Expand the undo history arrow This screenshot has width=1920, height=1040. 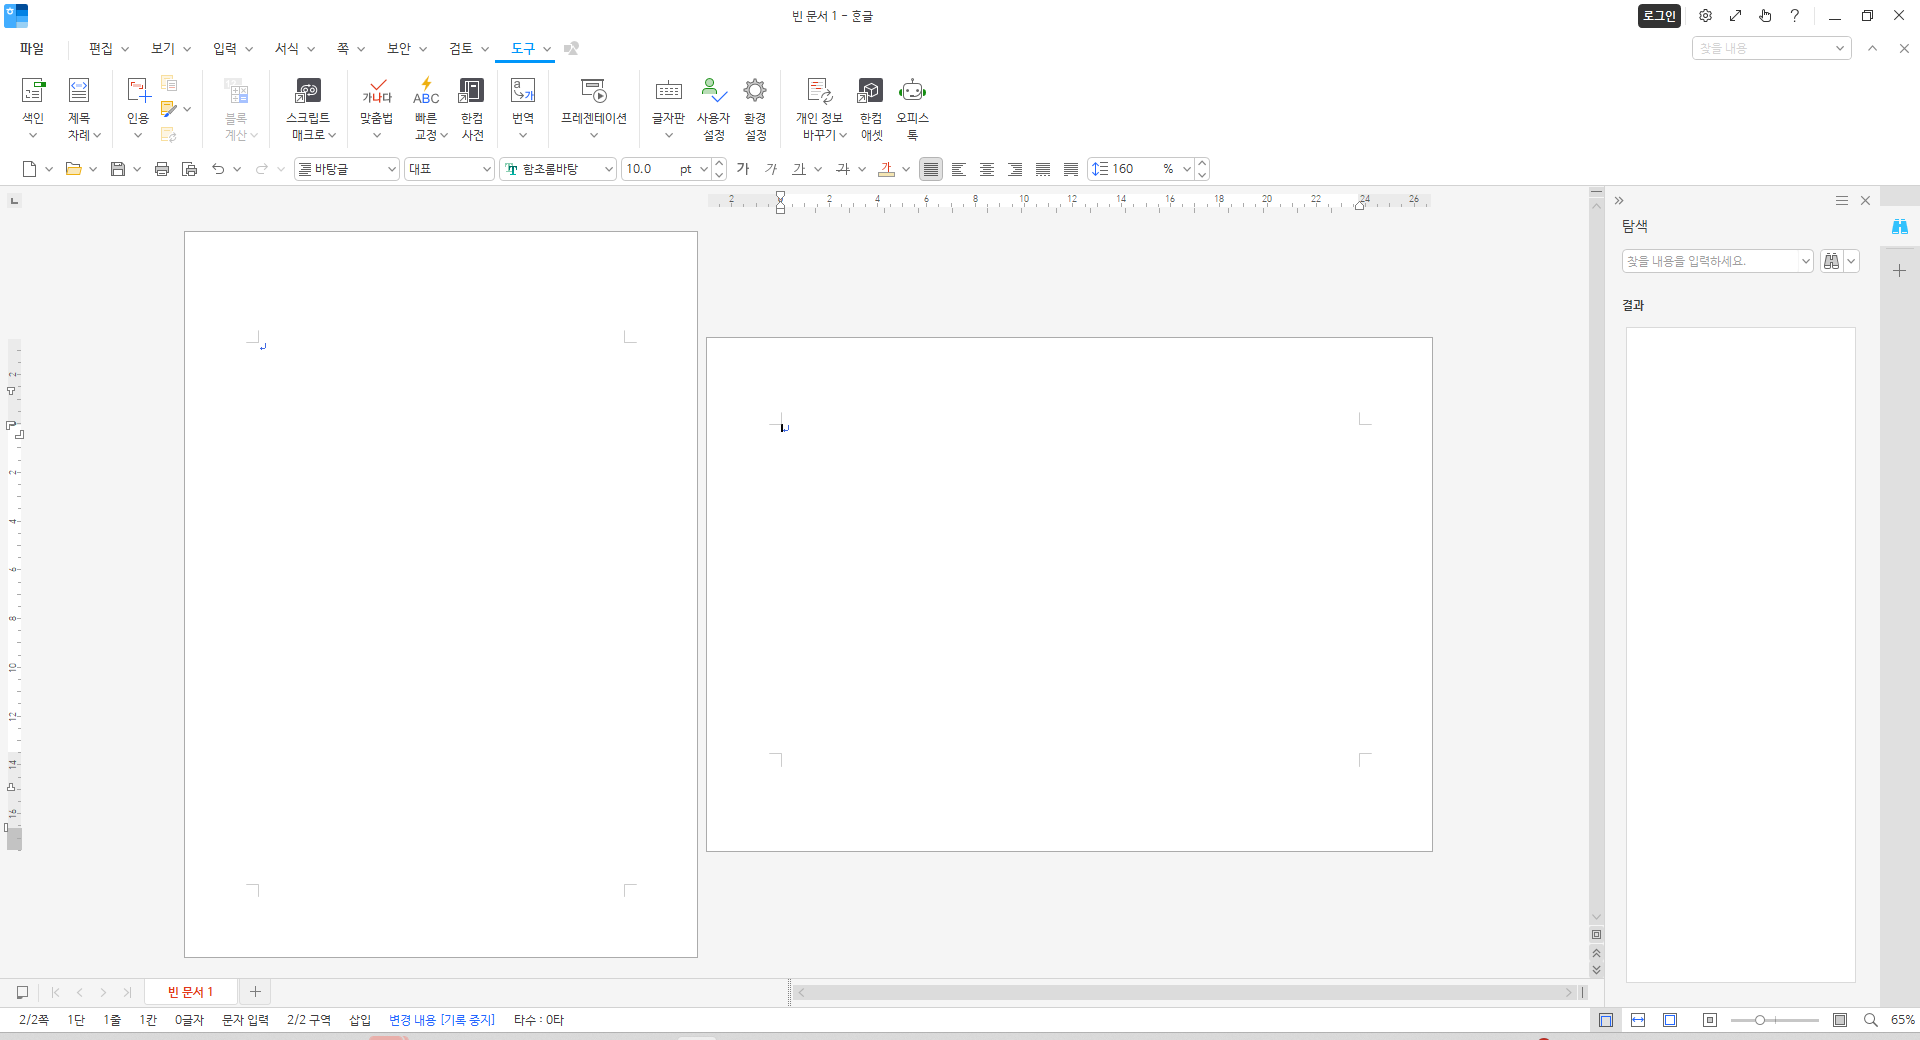(237, 169)
